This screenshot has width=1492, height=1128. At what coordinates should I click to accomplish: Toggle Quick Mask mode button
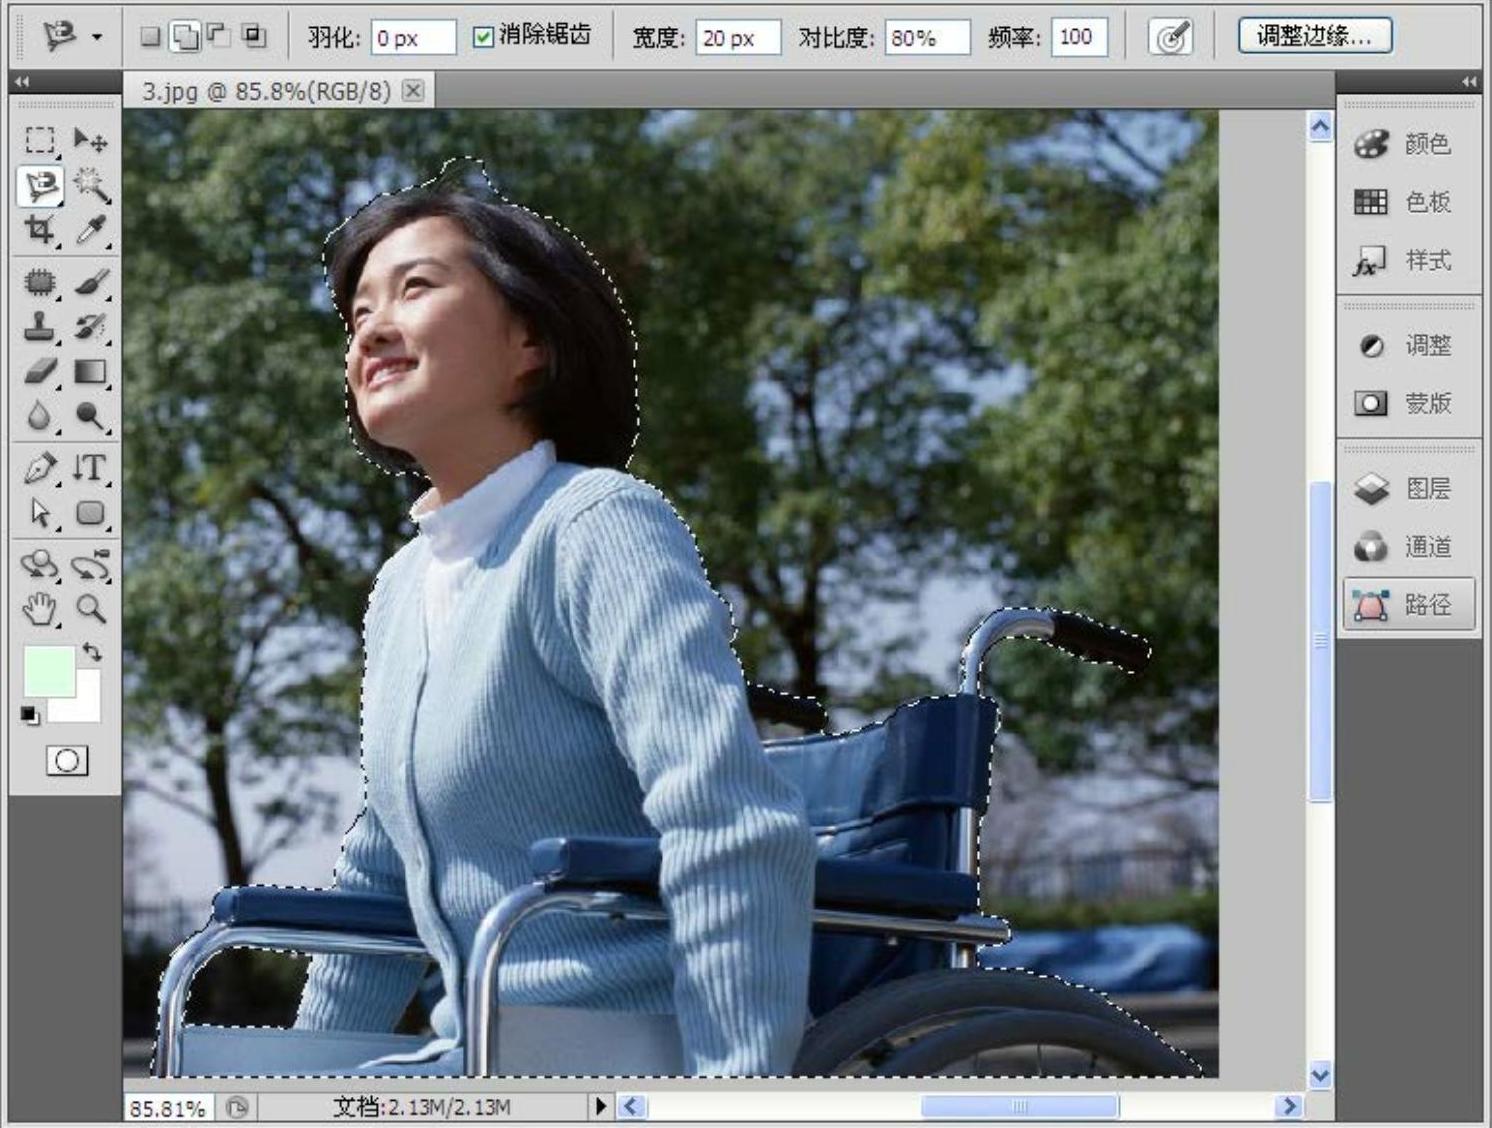(x=67, y=761)
